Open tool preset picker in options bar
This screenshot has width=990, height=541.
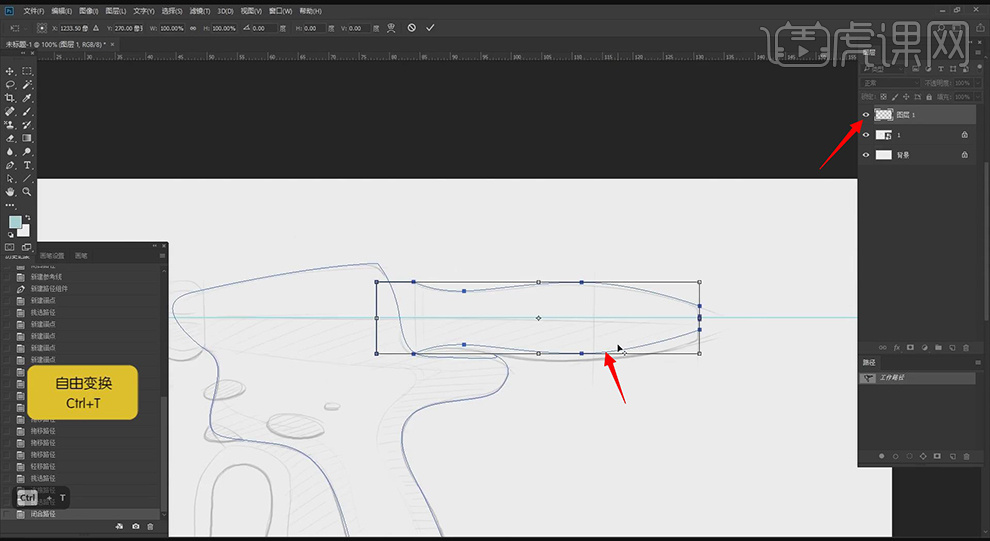(15, 28)
